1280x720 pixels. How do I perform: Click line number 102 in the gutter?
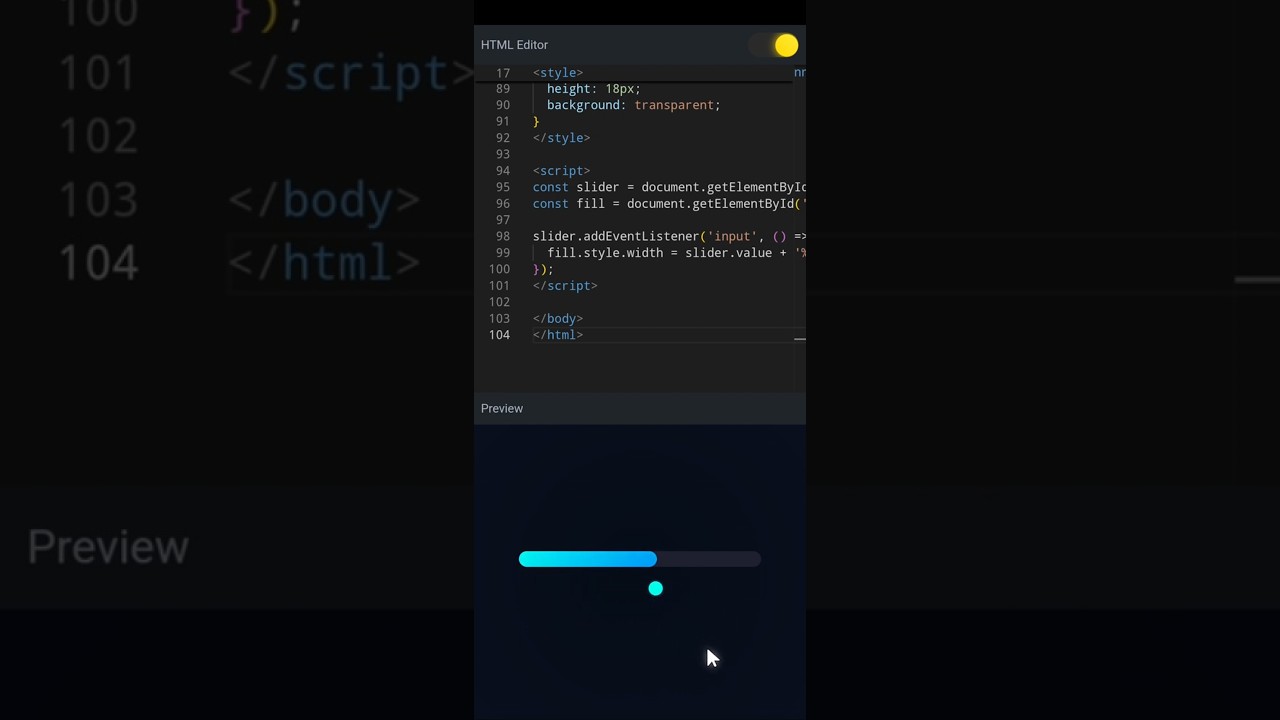pyautogui.click(x=499, y=302)
